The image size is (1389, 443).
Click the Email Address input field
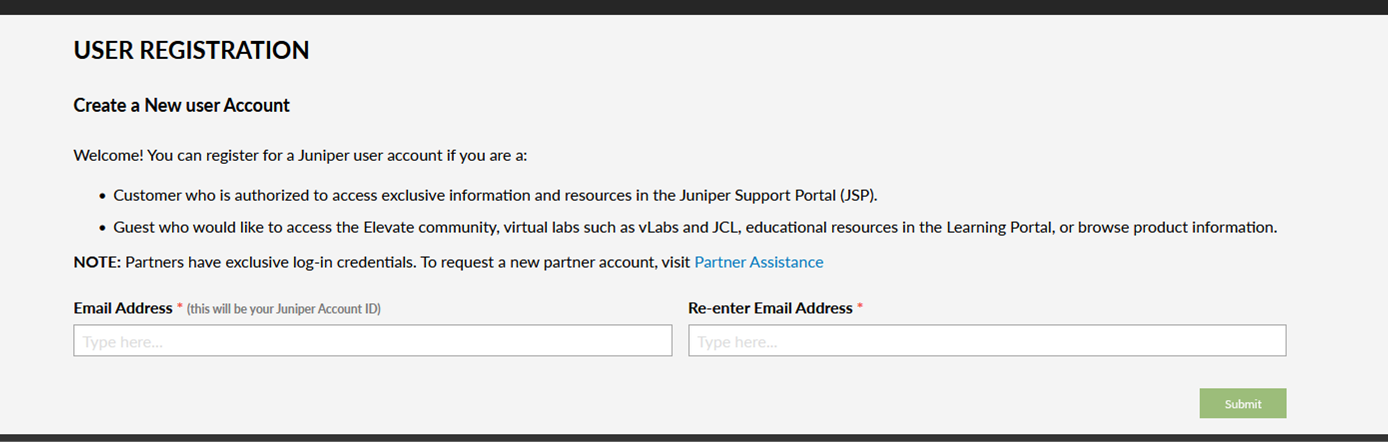pyautogui.click(x=372, y=341)
